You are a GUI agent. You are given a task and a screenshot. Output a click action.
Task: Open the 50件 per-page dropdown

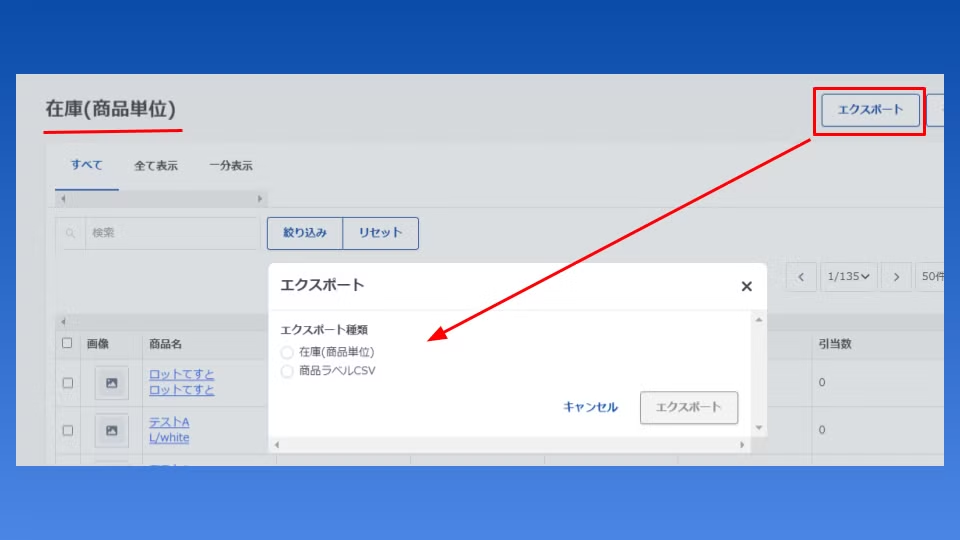click(x=930, y=277)
